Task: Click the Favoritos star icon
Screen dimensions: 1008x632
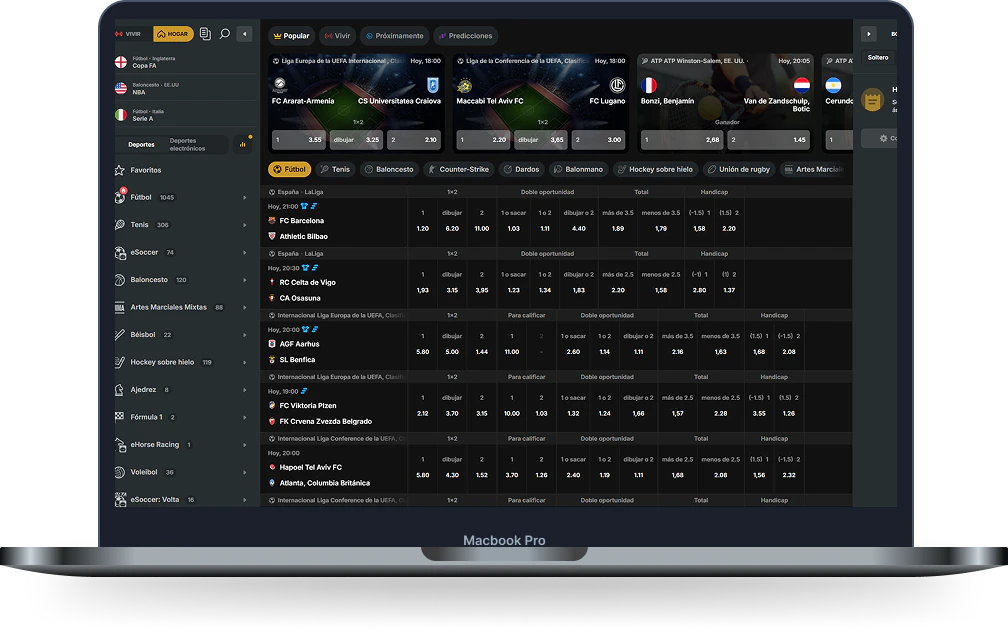Action: [120, 170]
